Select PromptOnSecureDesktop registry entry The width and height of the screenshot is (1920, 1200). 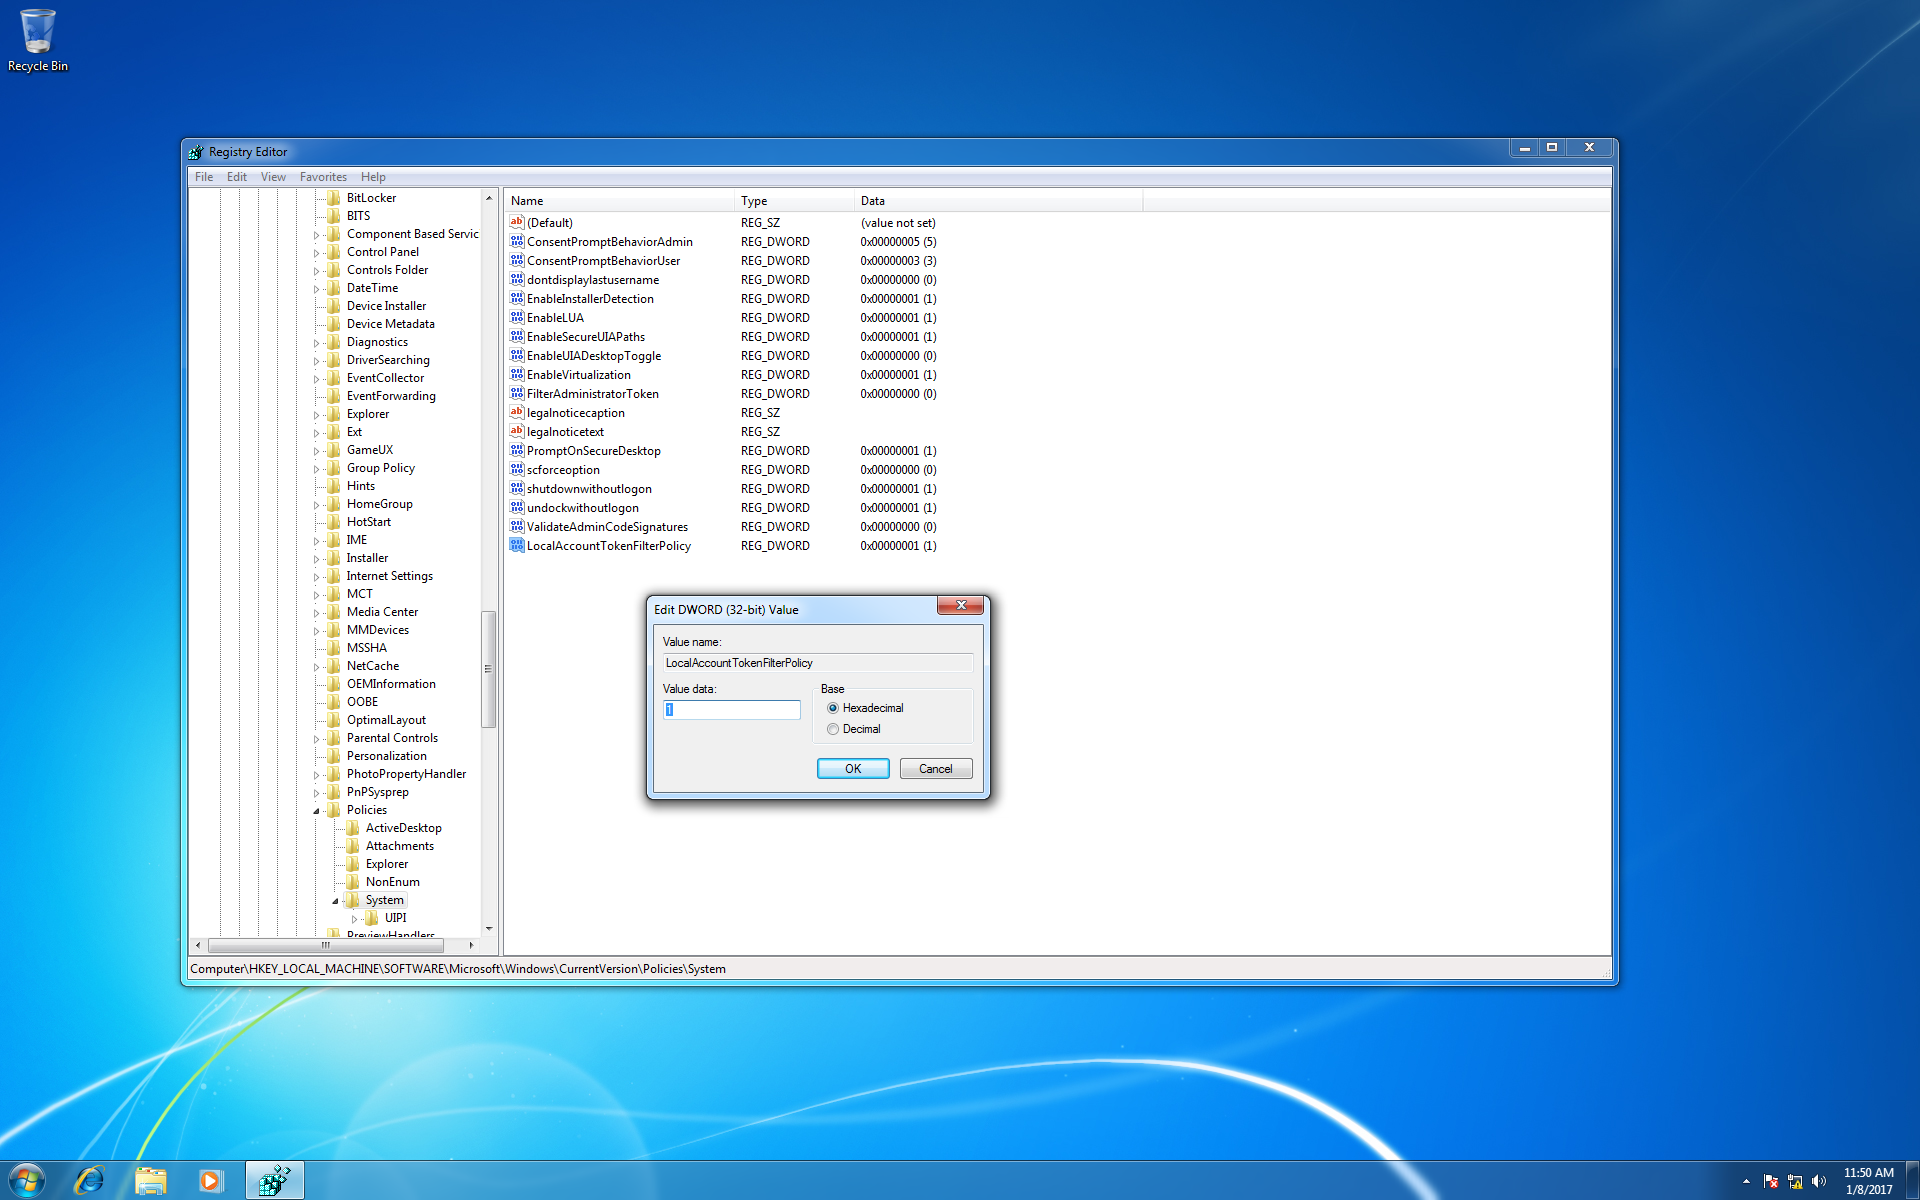click(x=594, y=451)
